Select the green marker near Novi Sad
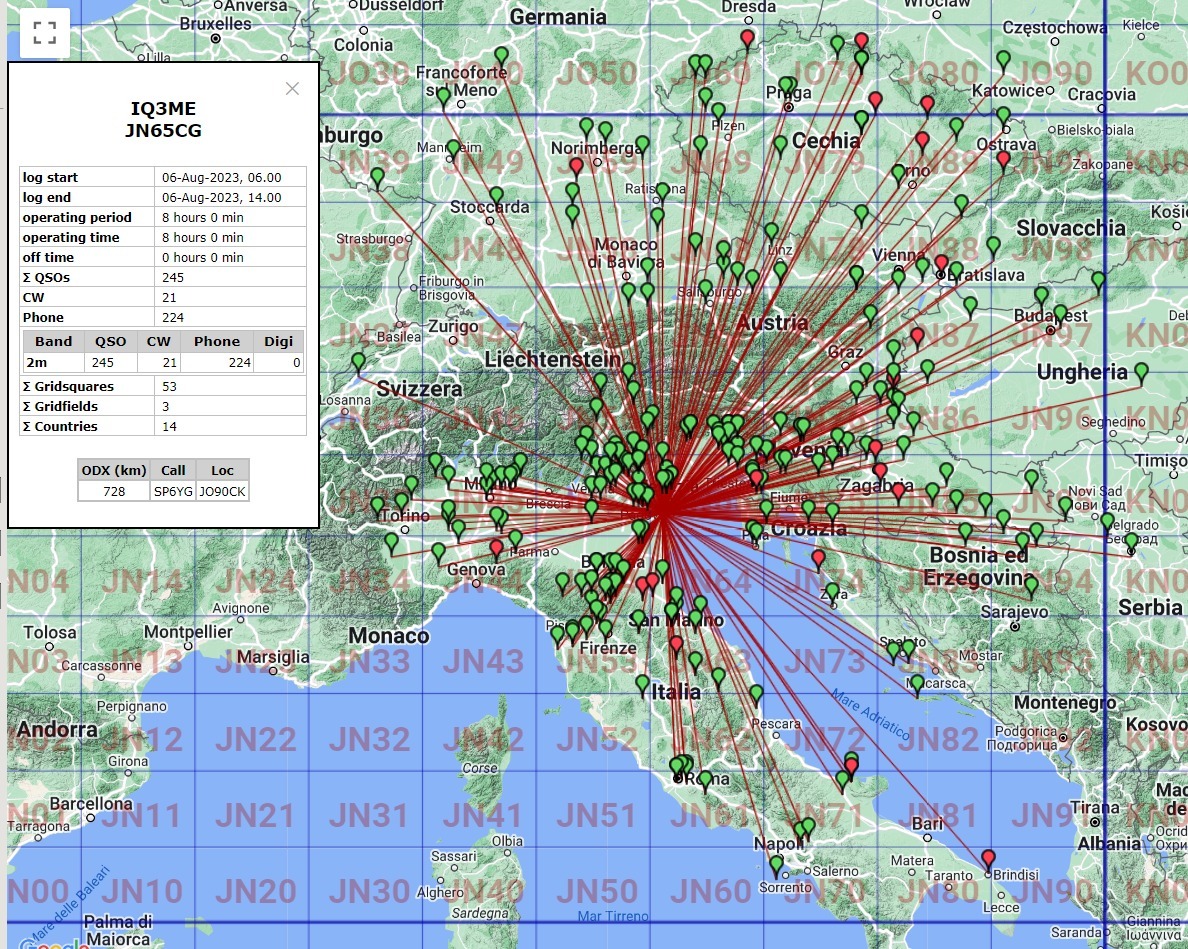 pyautogui.click(x=1065, y=507)
